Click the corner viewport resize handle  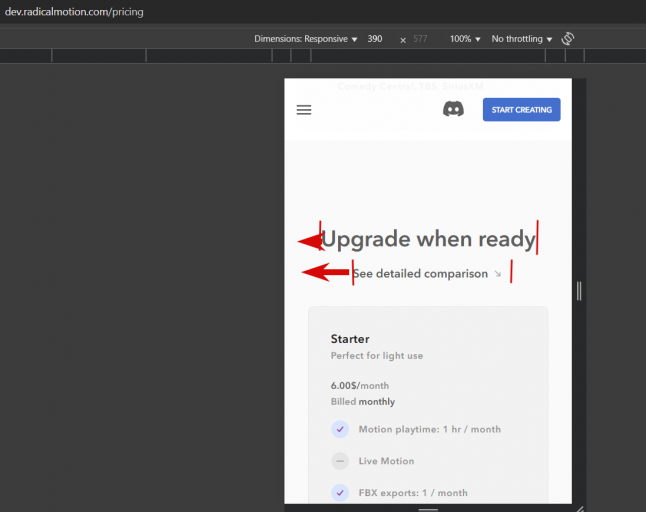click(x=580, y=509)
